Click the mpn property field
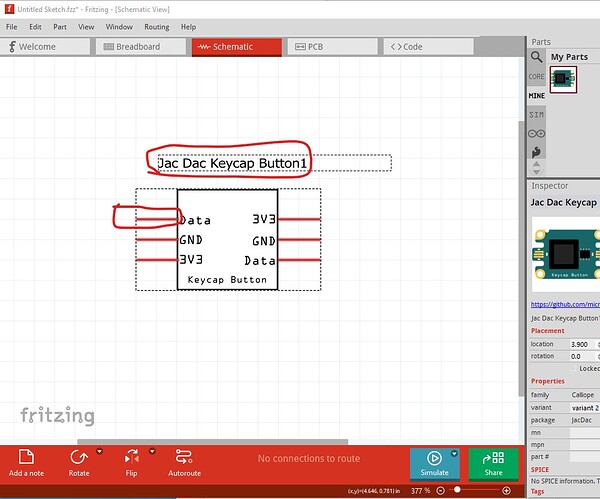The image size is (600, 499). pos(585,445)
